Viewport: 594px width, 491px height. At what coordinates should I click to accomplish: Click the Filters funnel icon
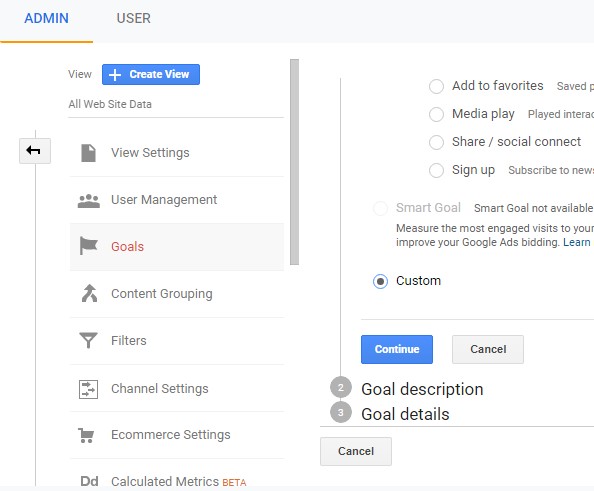[x=88, y=340]
